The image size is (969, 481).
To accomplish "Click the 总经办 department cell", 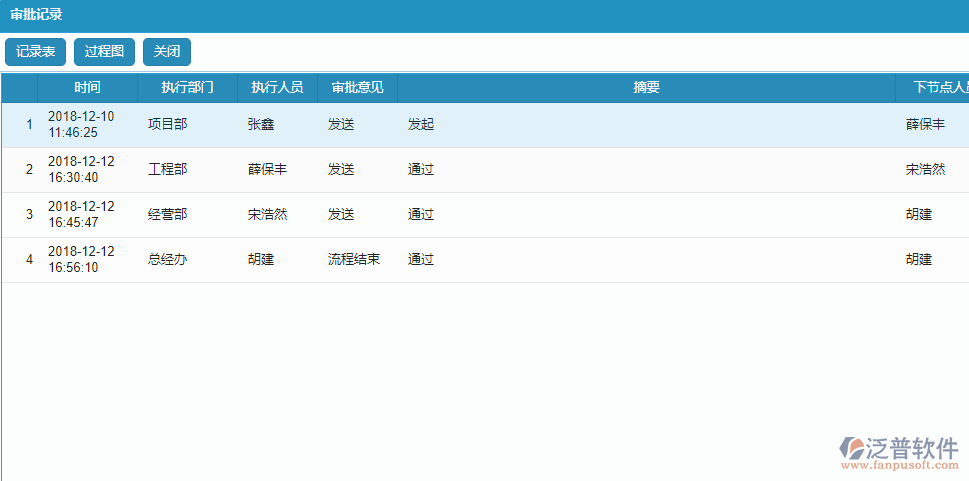I will 167,260.
